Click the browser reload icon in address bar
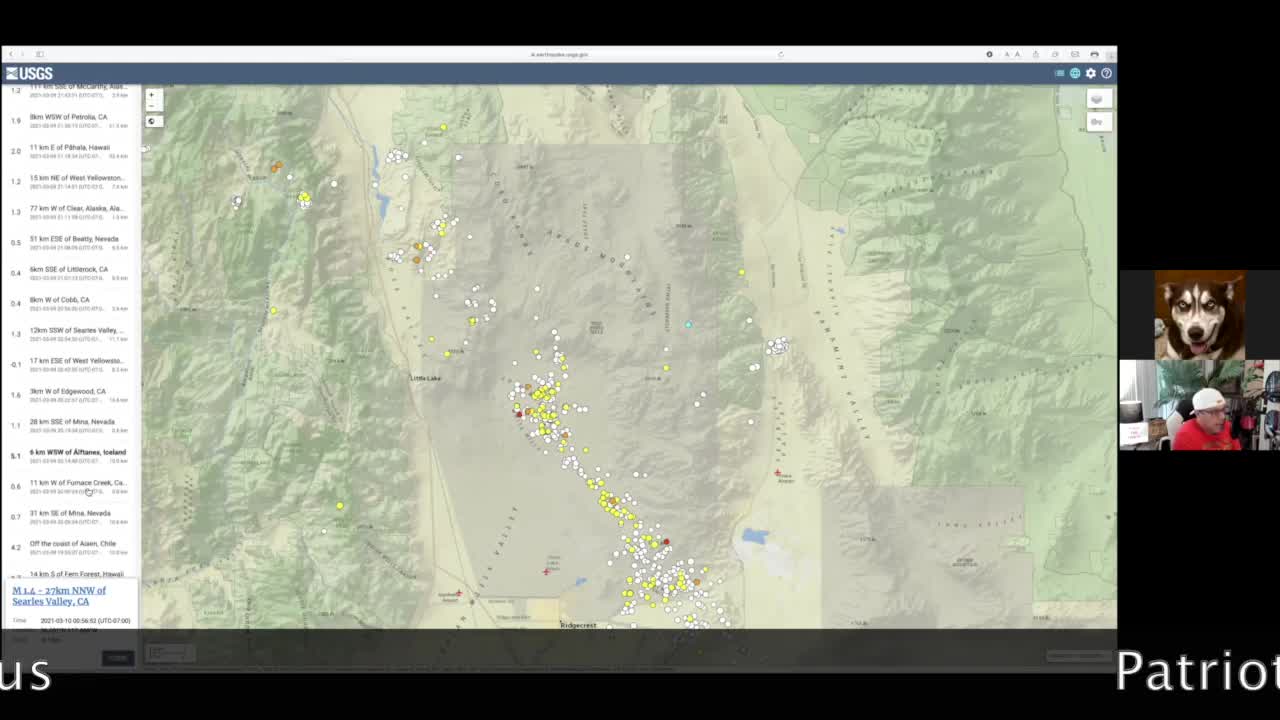Screen dimensions: 1280x720 coord(781,54)
